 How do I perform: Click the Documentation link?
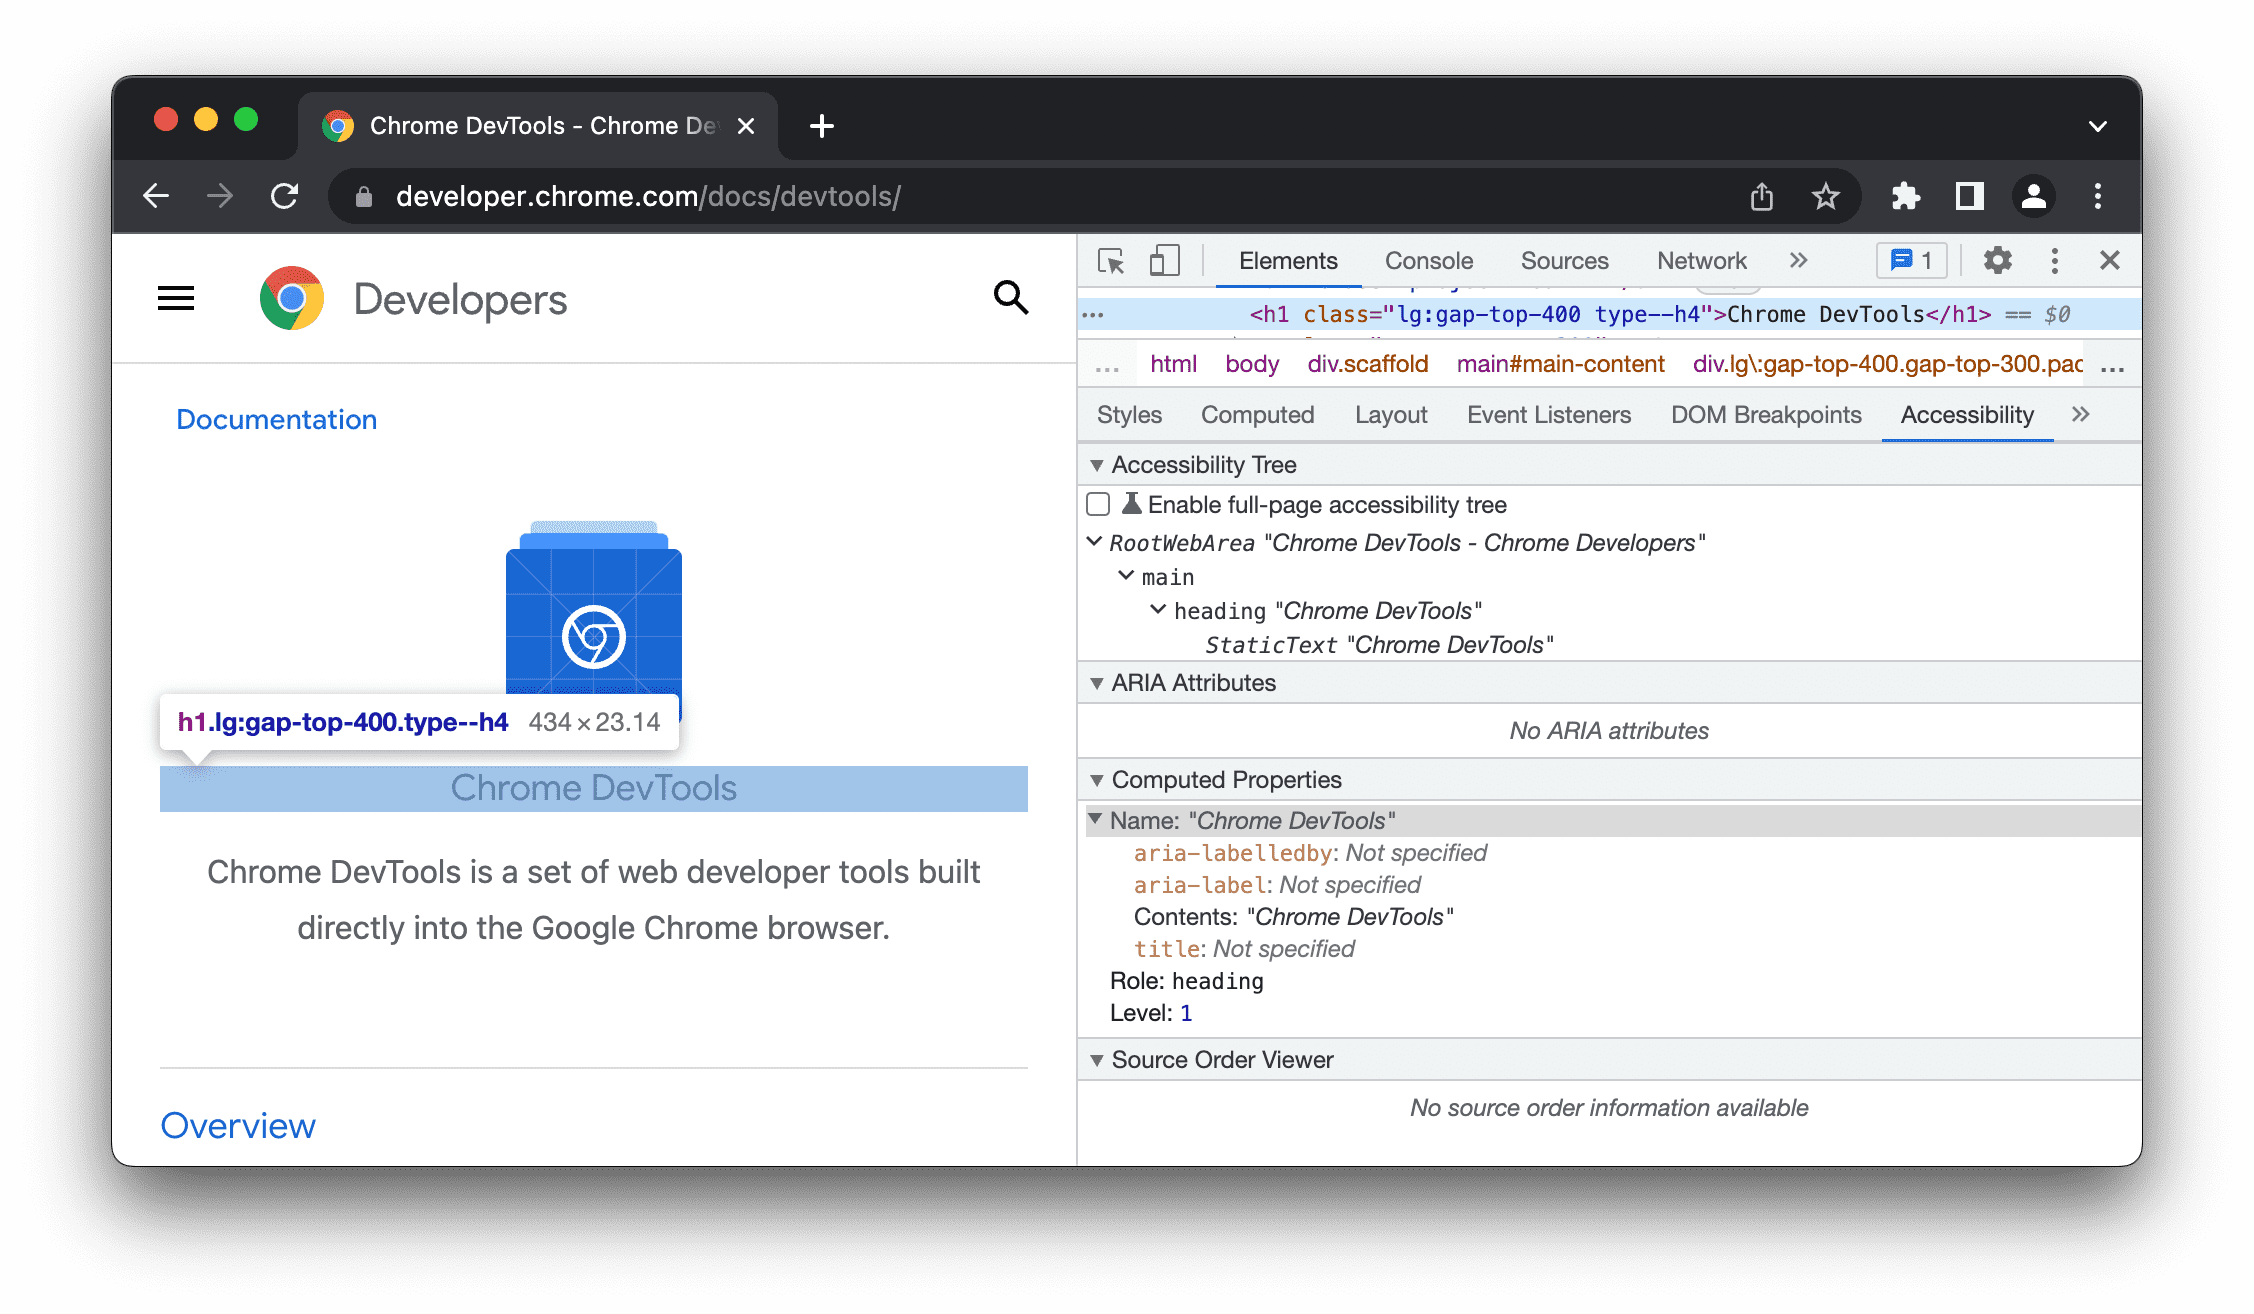[x=277, y=419]
